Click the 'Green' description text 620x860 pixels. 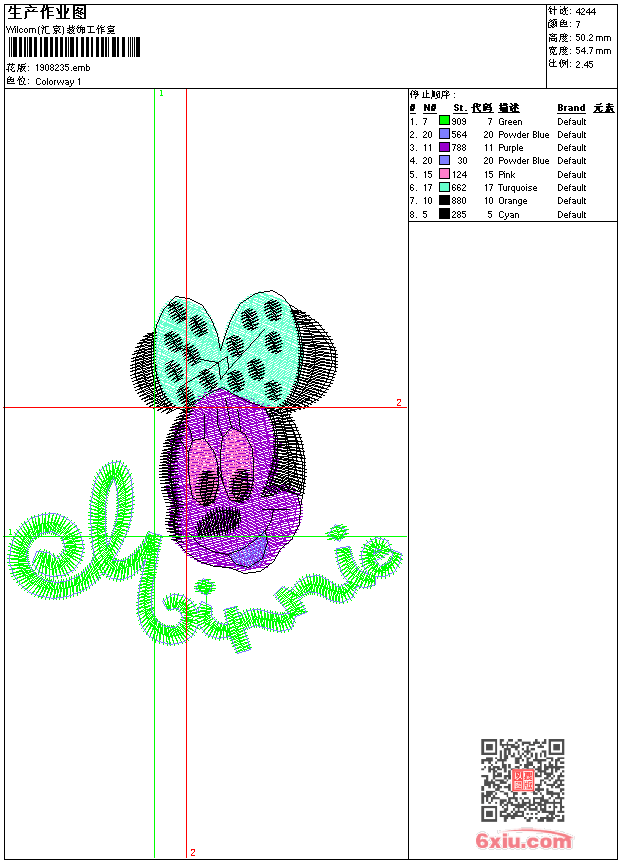tap(510, 122)
